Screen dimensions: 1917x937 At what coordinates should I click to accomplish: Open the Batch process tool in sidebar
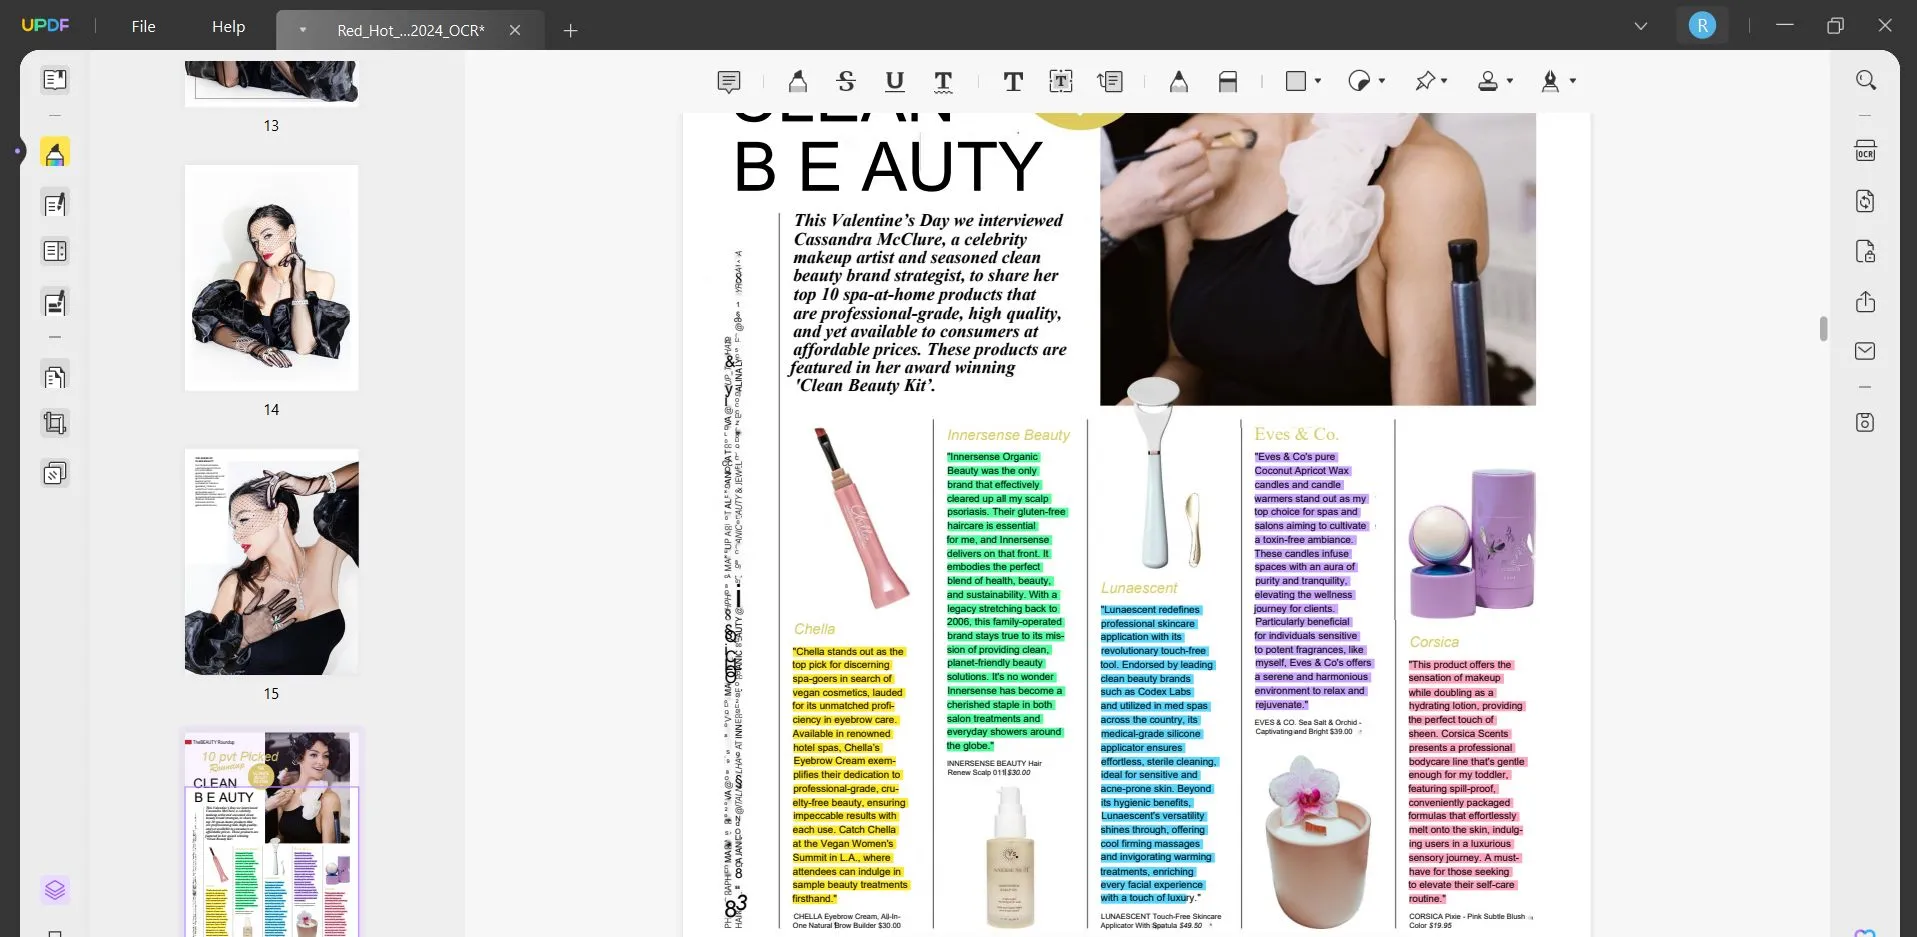click(x=55, y=473)
